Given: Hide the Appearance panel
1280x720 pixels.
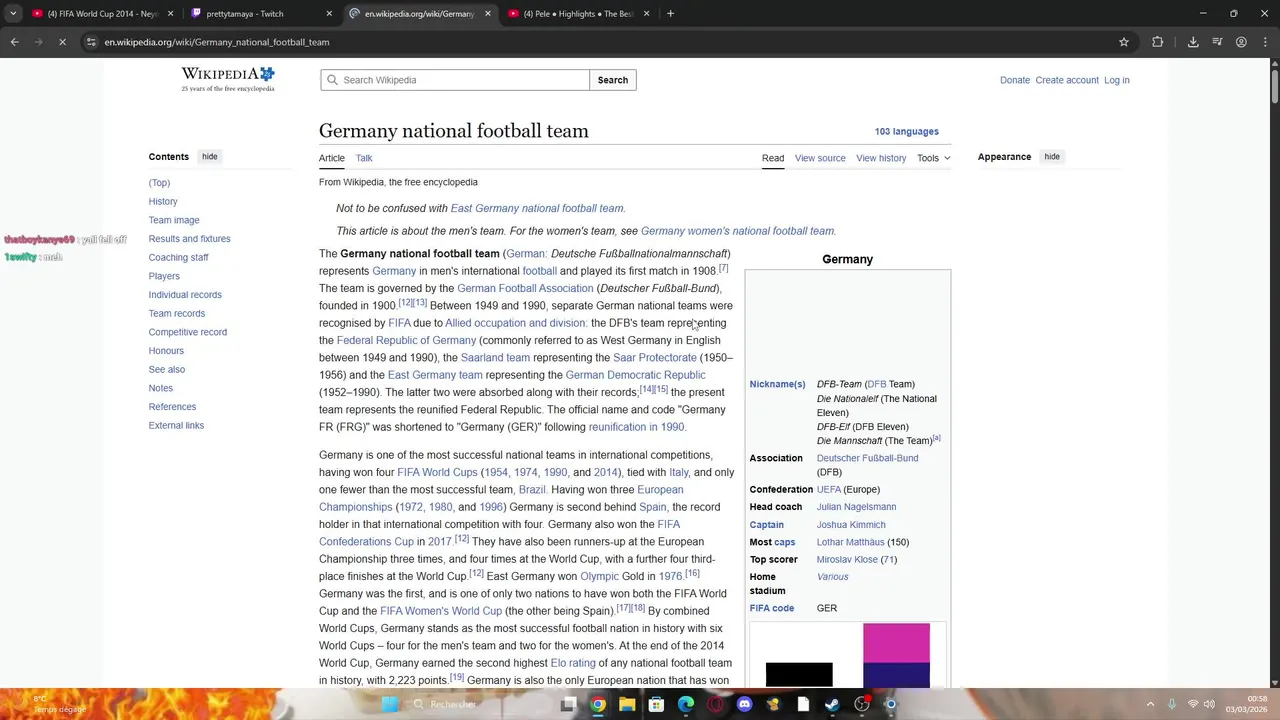Looking at the screenshot, I should tap(1052, 157).
